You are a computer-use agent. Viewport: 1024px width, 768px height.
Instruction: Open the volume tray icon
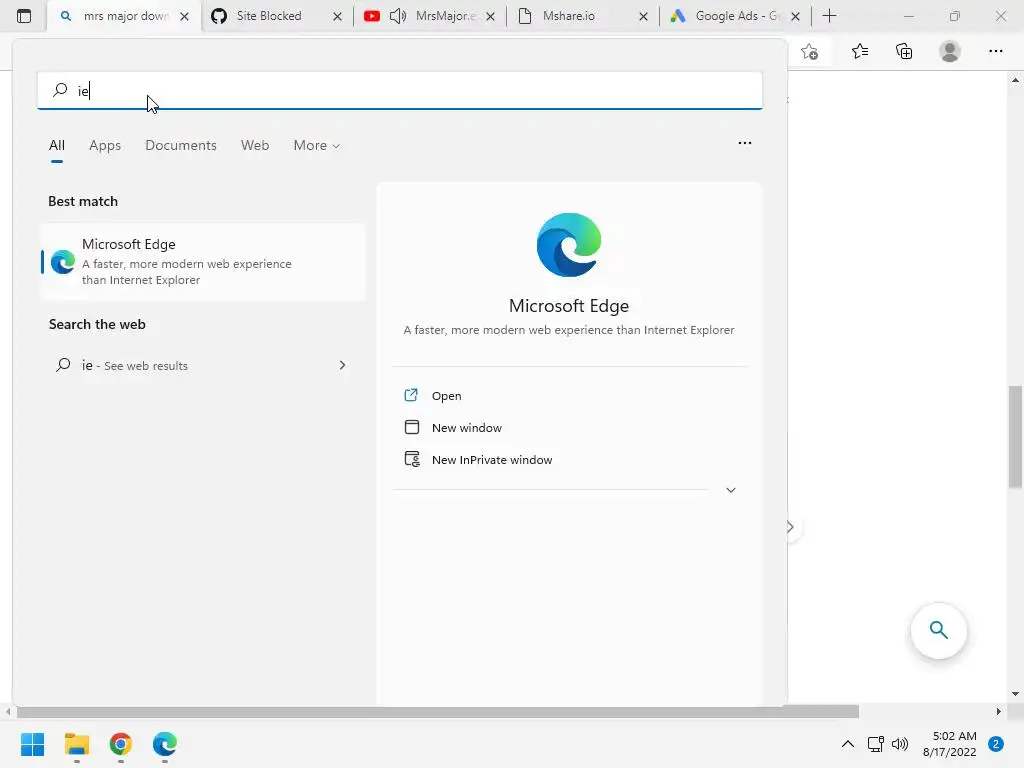(900, 744)
